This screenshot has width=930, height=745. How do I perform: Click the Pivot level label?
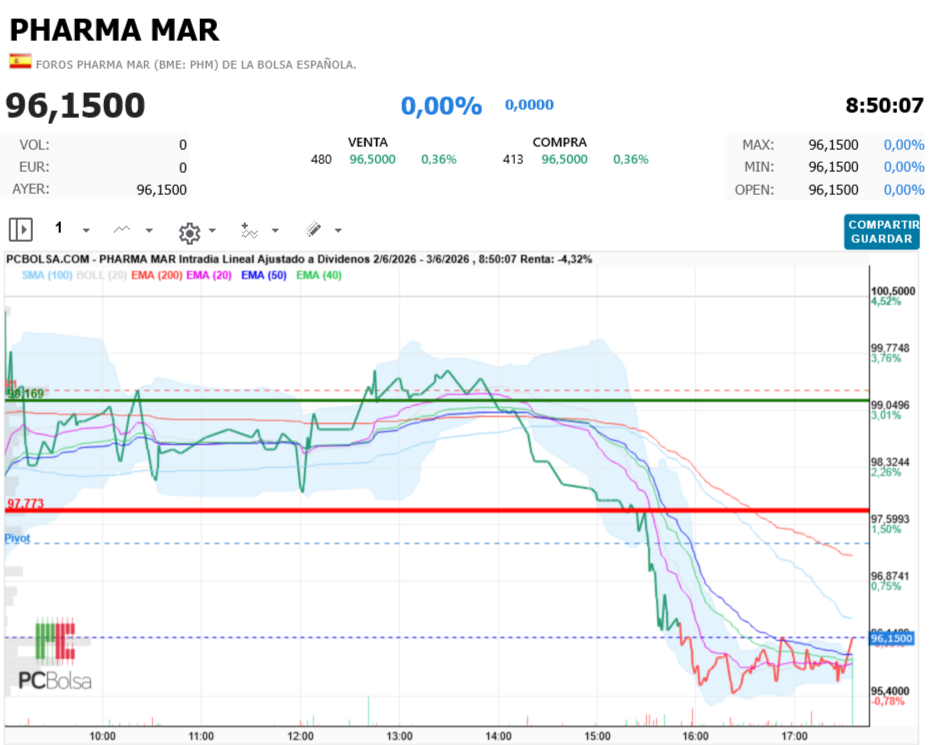click(x=17, y=538)
